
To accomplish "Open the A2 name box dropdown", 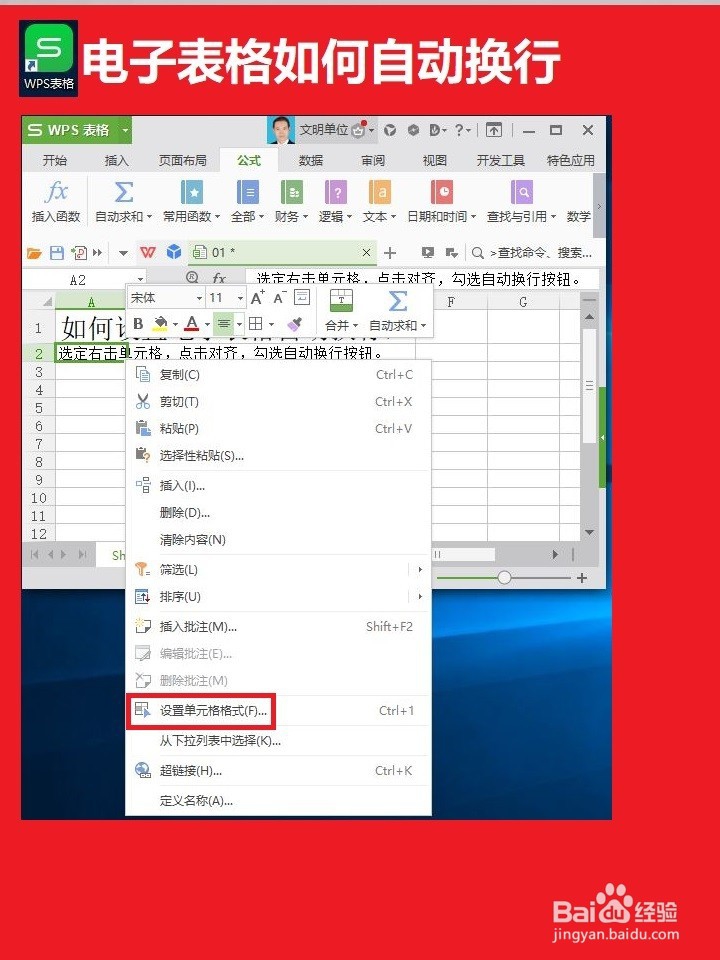I will pyautogui.click(x=141, y=280).
